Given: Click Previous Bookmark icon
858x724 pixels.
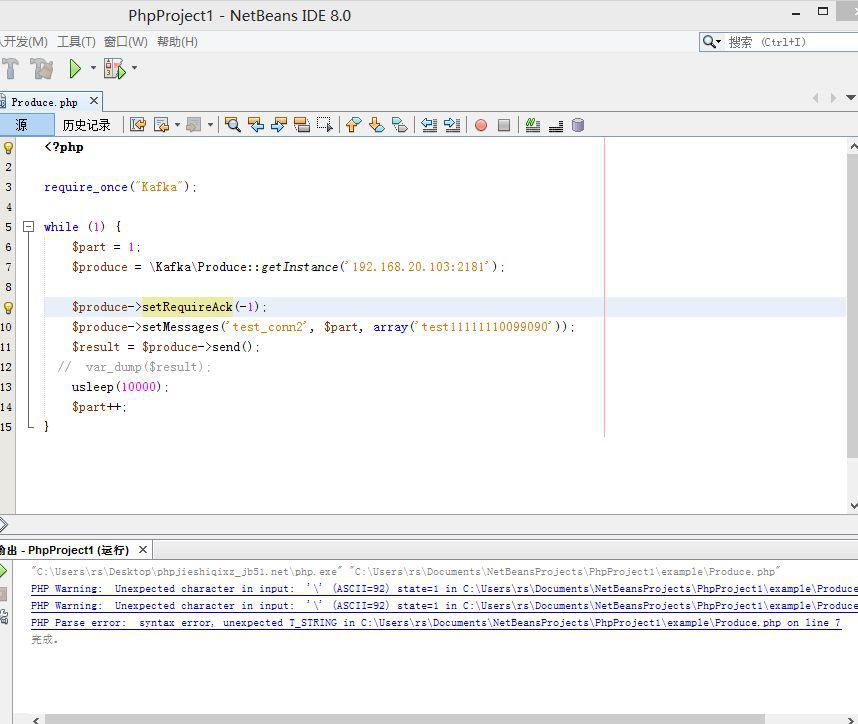Looking at the screenshot, I should (353, 125).
